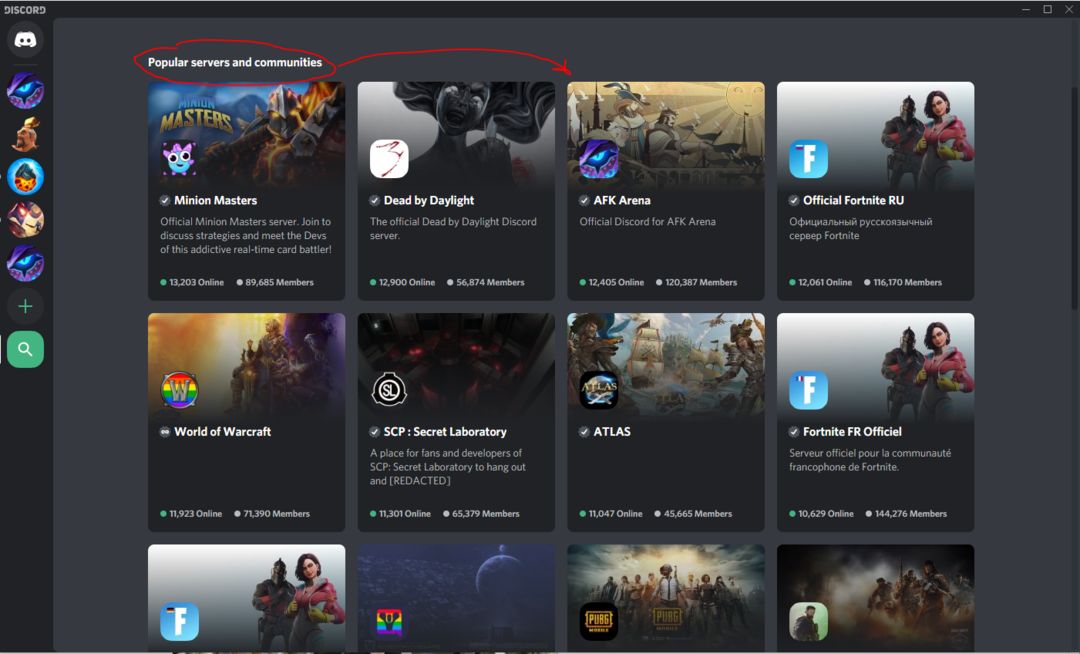Click "45,665 Members" on ATLAS card

coord(698,514)
